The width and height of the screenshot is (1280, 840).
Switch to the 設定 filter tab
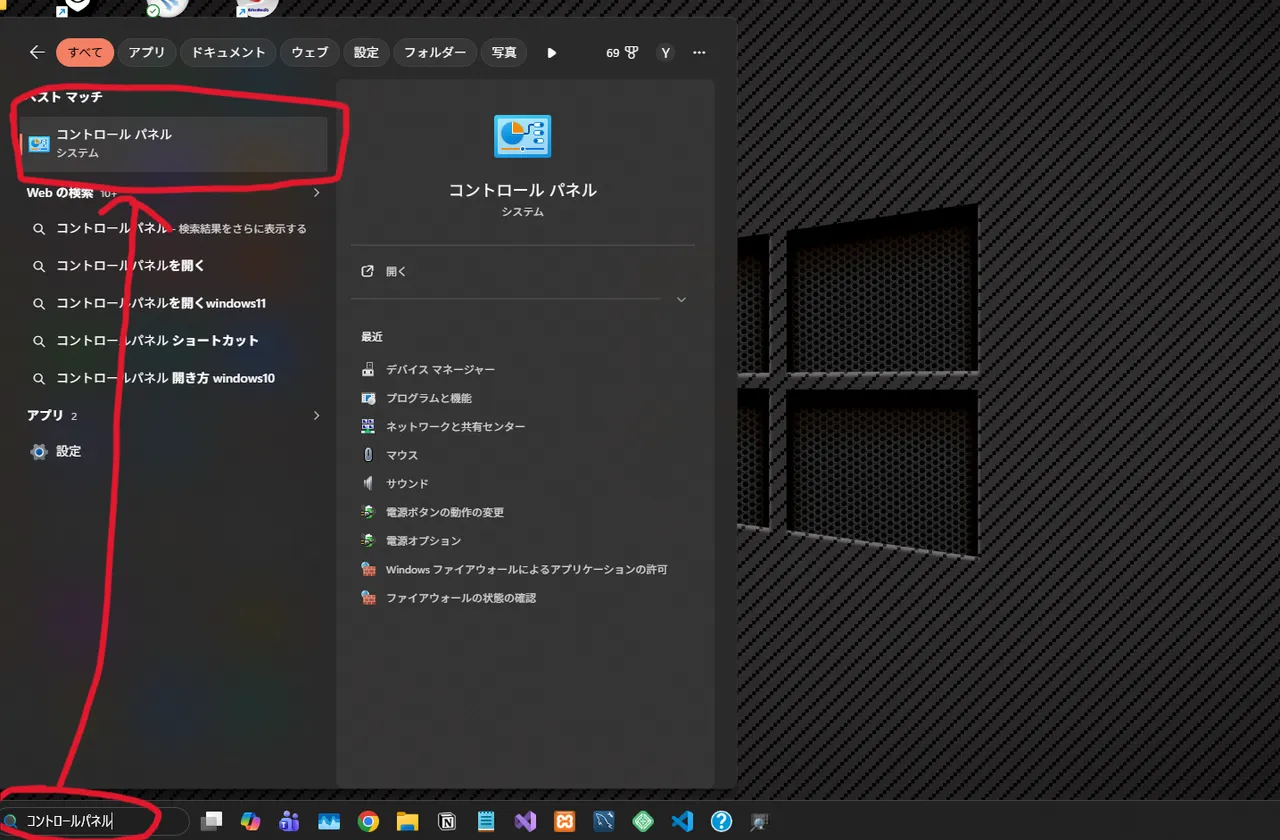pos(366,52)
